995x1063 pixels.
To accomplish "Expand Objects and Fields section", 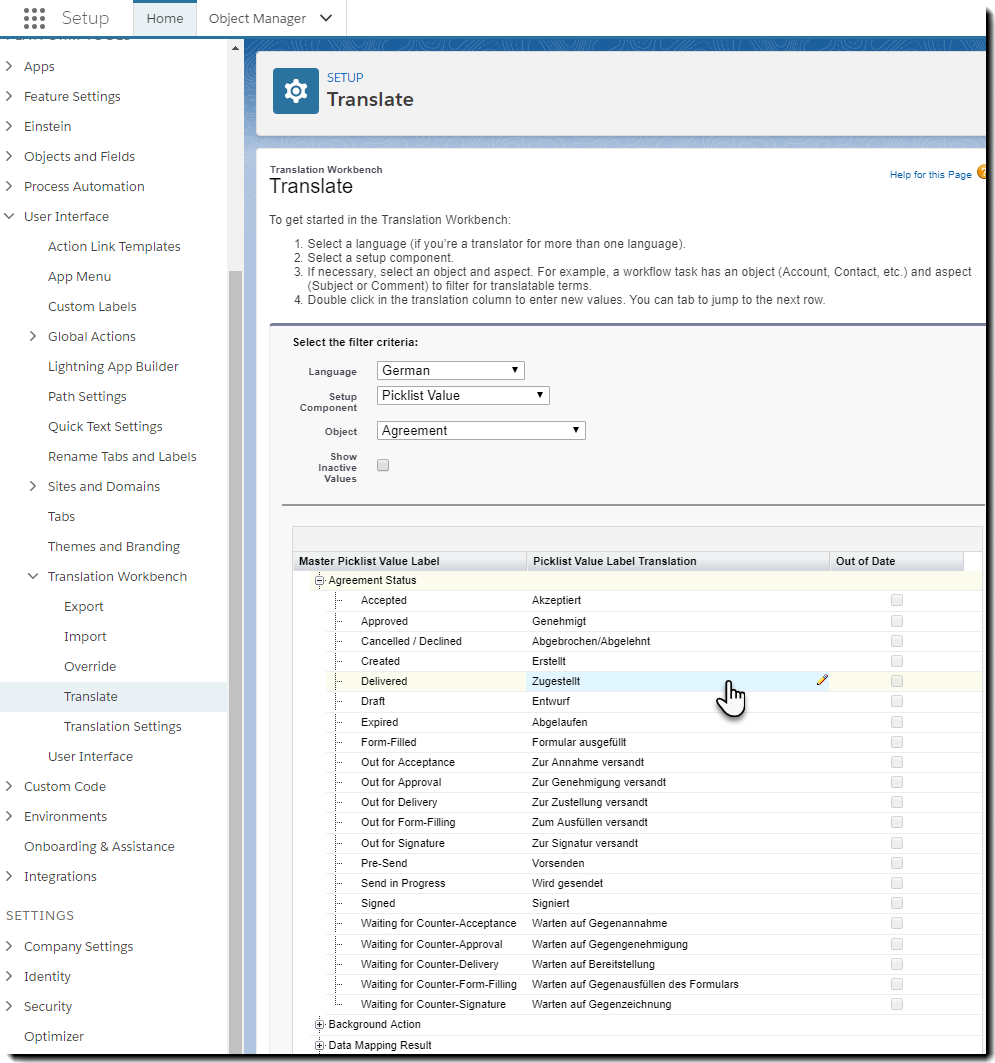I will [9, 156].
